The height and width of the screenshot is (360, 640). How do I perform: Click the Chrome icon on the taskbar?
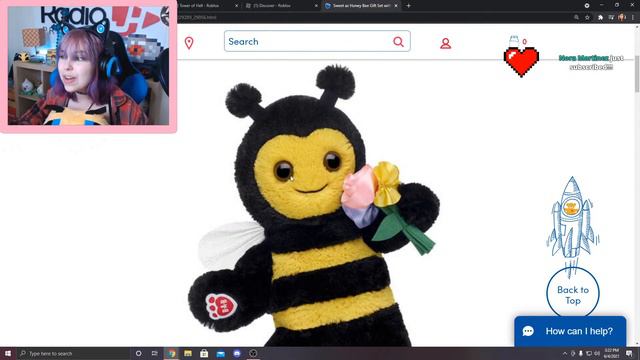(x=171, y=353)
